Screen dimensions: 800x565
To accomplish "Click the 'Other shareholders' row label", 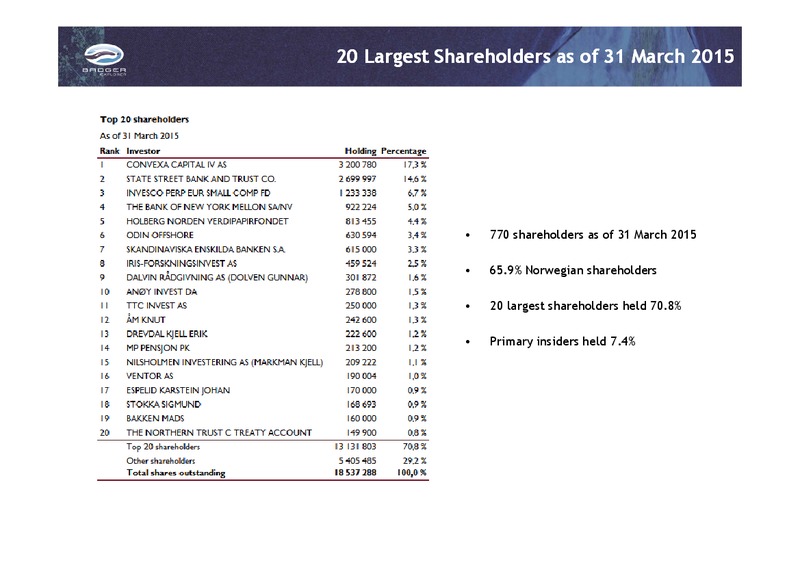I will (x=161, y=461).
